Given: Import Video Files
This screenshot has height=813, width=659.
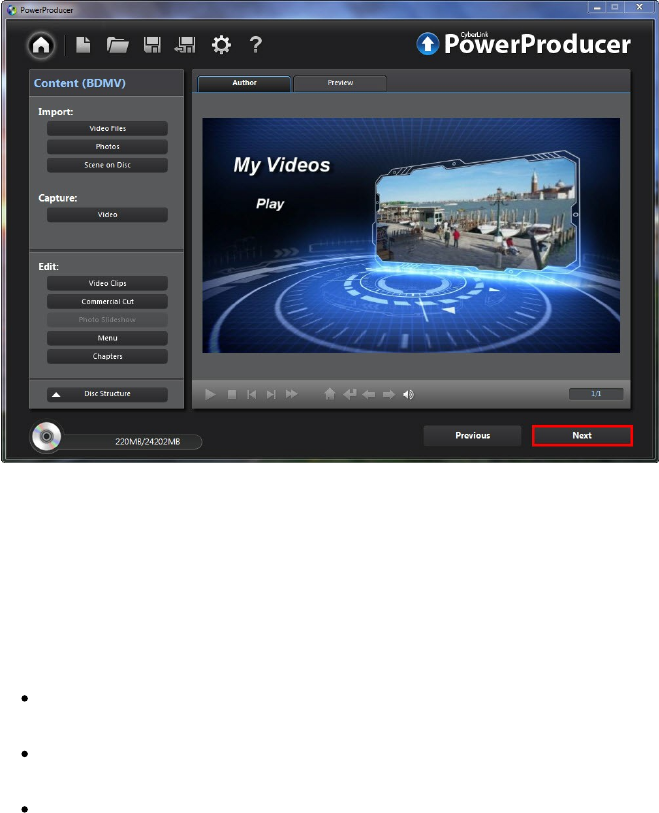Looking at the screenshot, I should click(107, 129).
